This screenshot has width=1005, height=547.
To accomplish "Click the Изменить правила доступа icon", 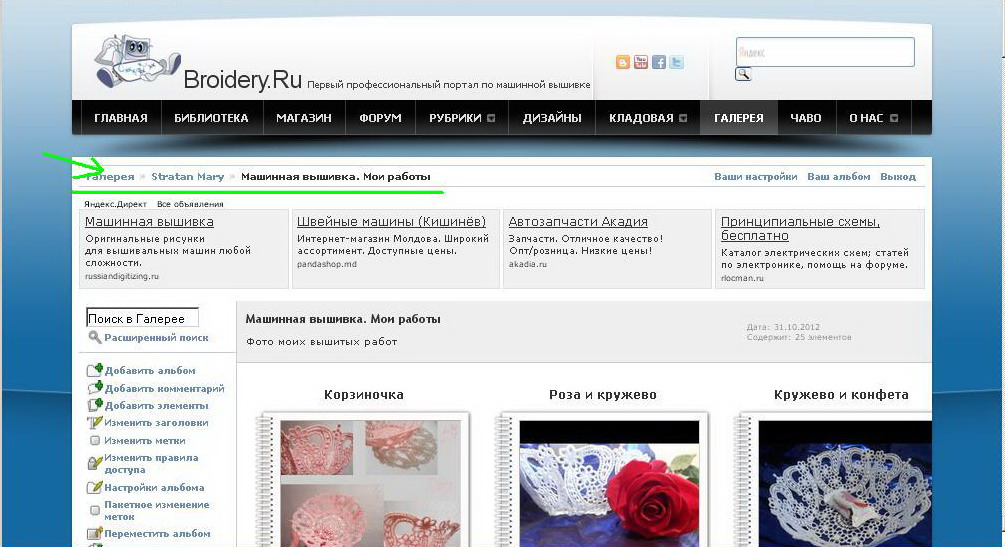I will (95, 462).
